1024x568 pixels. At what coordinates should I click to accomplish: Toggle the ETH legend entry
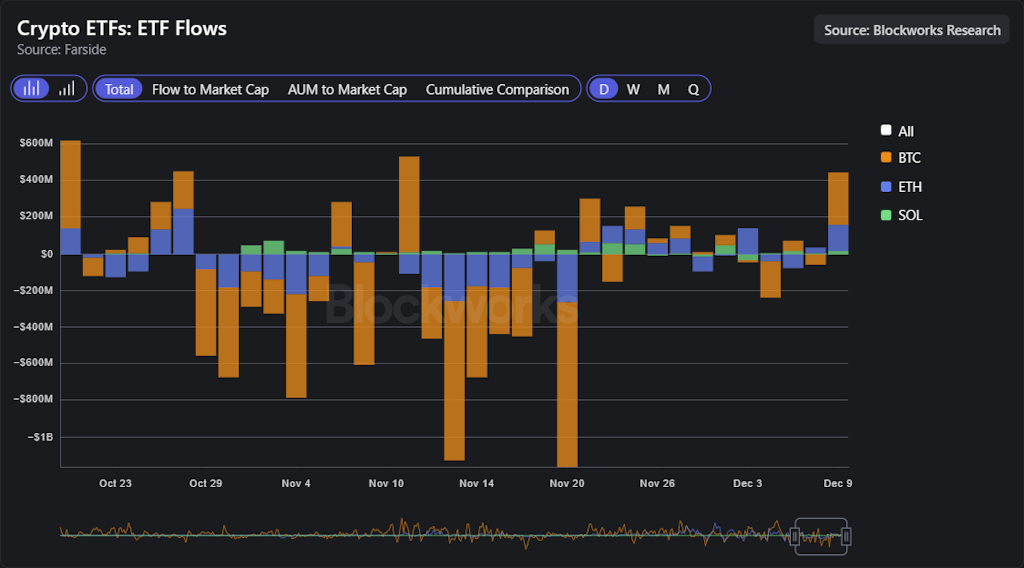coord(899,187)
